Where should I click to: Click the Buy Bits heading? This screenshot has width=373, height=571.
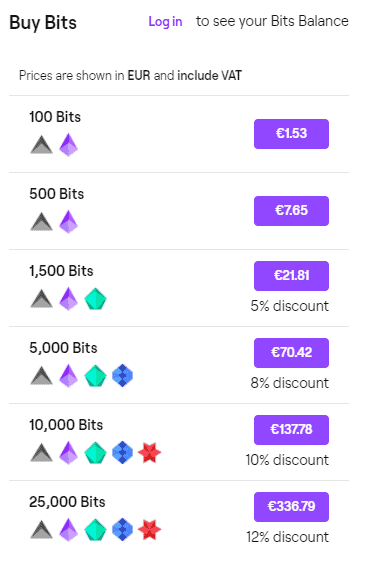(43, 23)
